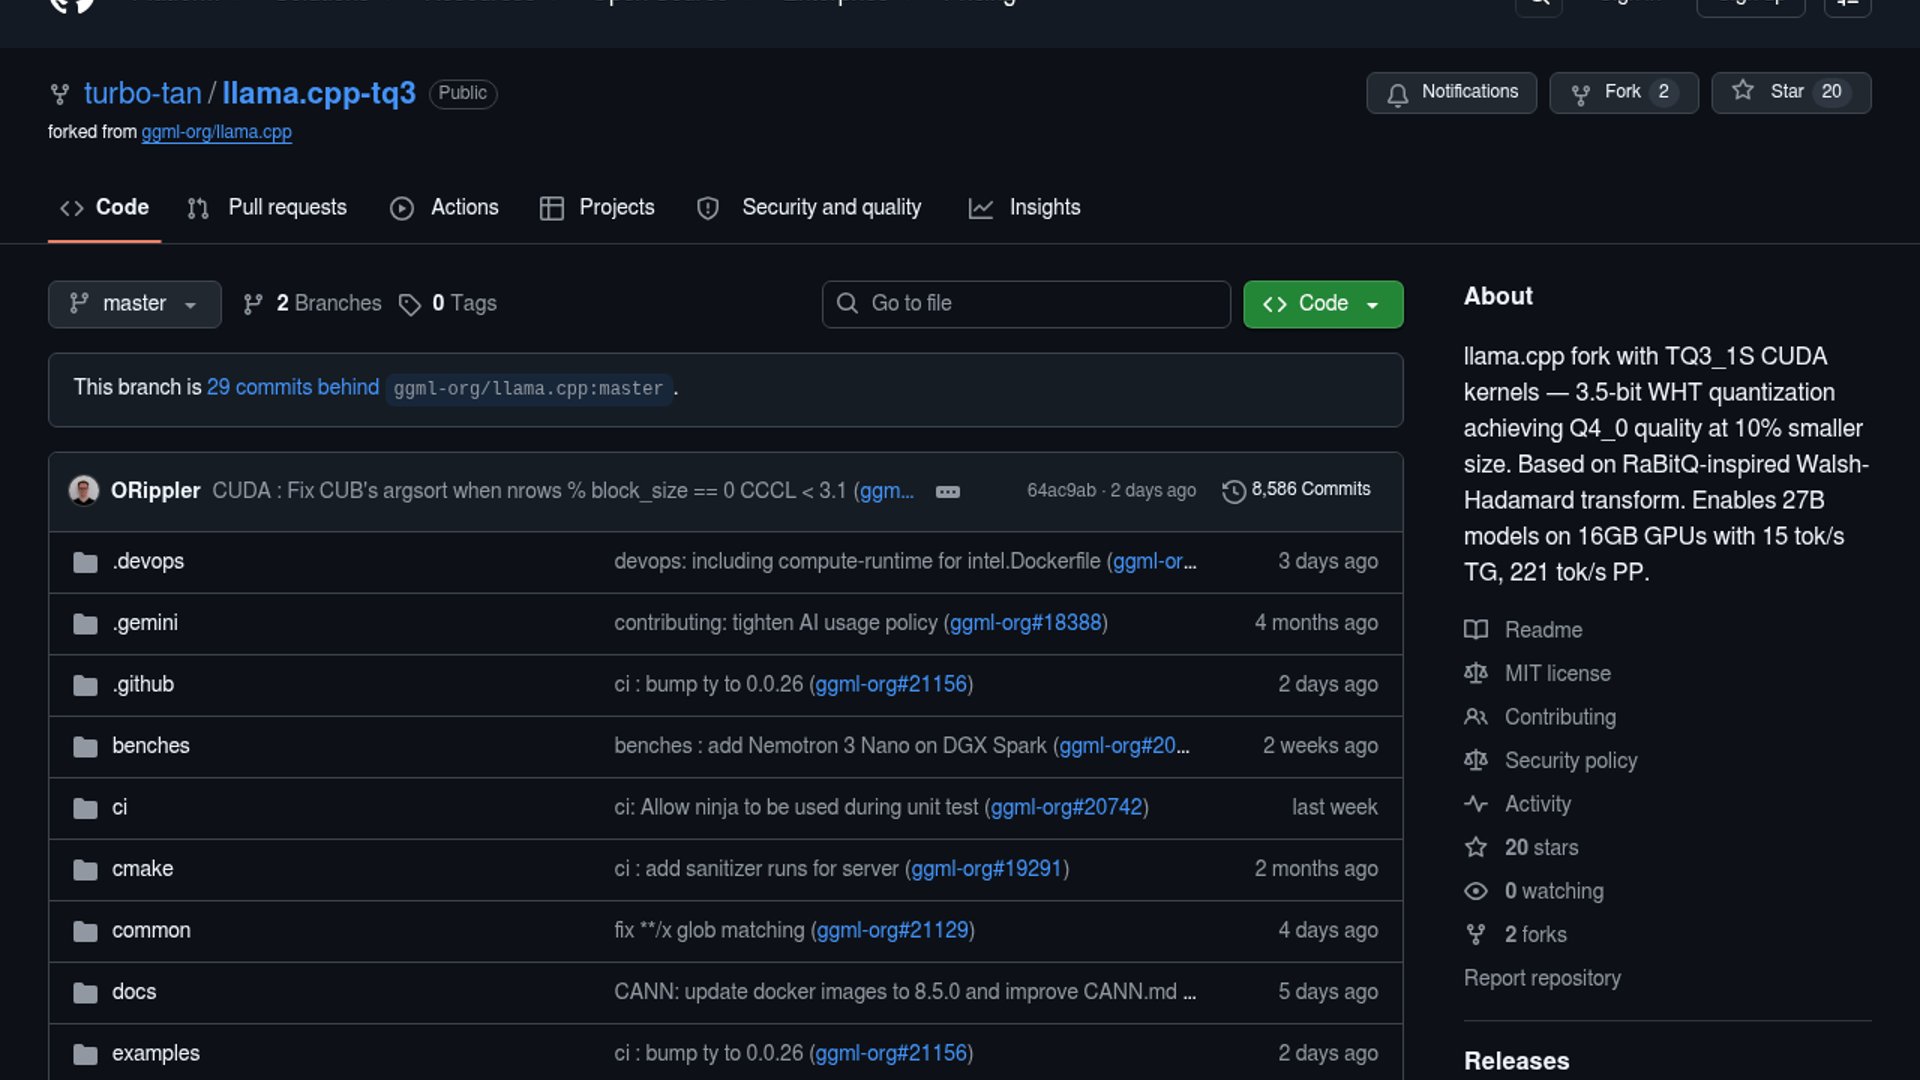Viewport: 1920px width, 1080px height.
Task: Click the commit history clock icon
Action: pos(1234,491)
